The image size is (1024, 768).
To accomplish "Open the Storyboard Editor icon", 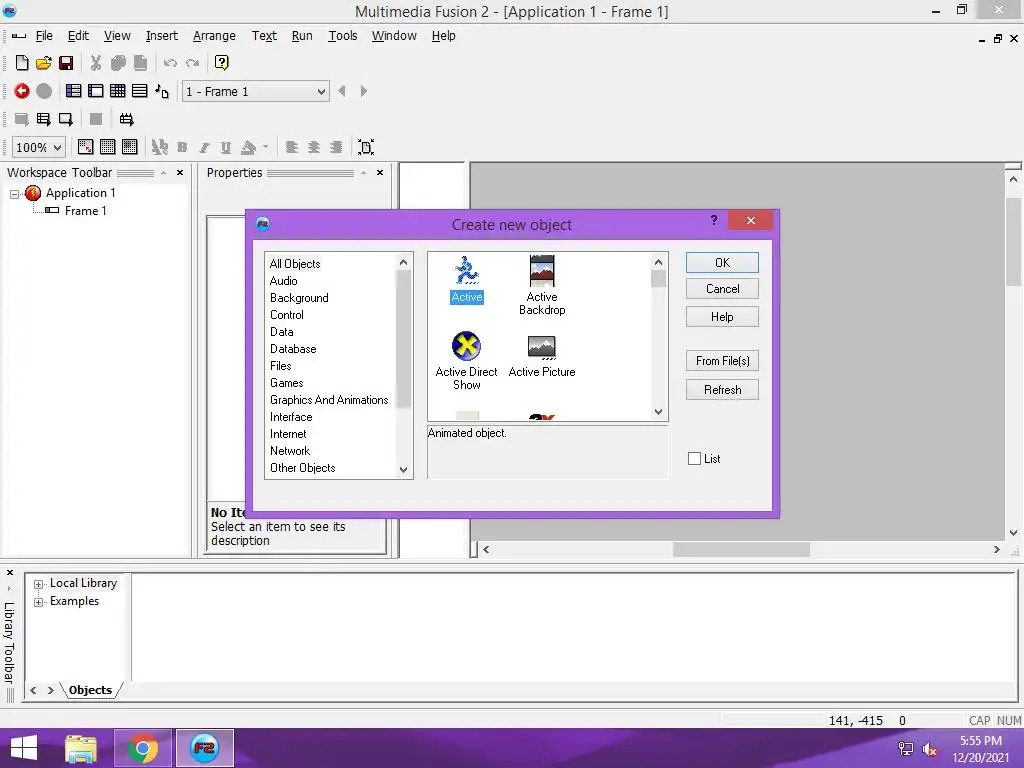I will tap(74, 91).
